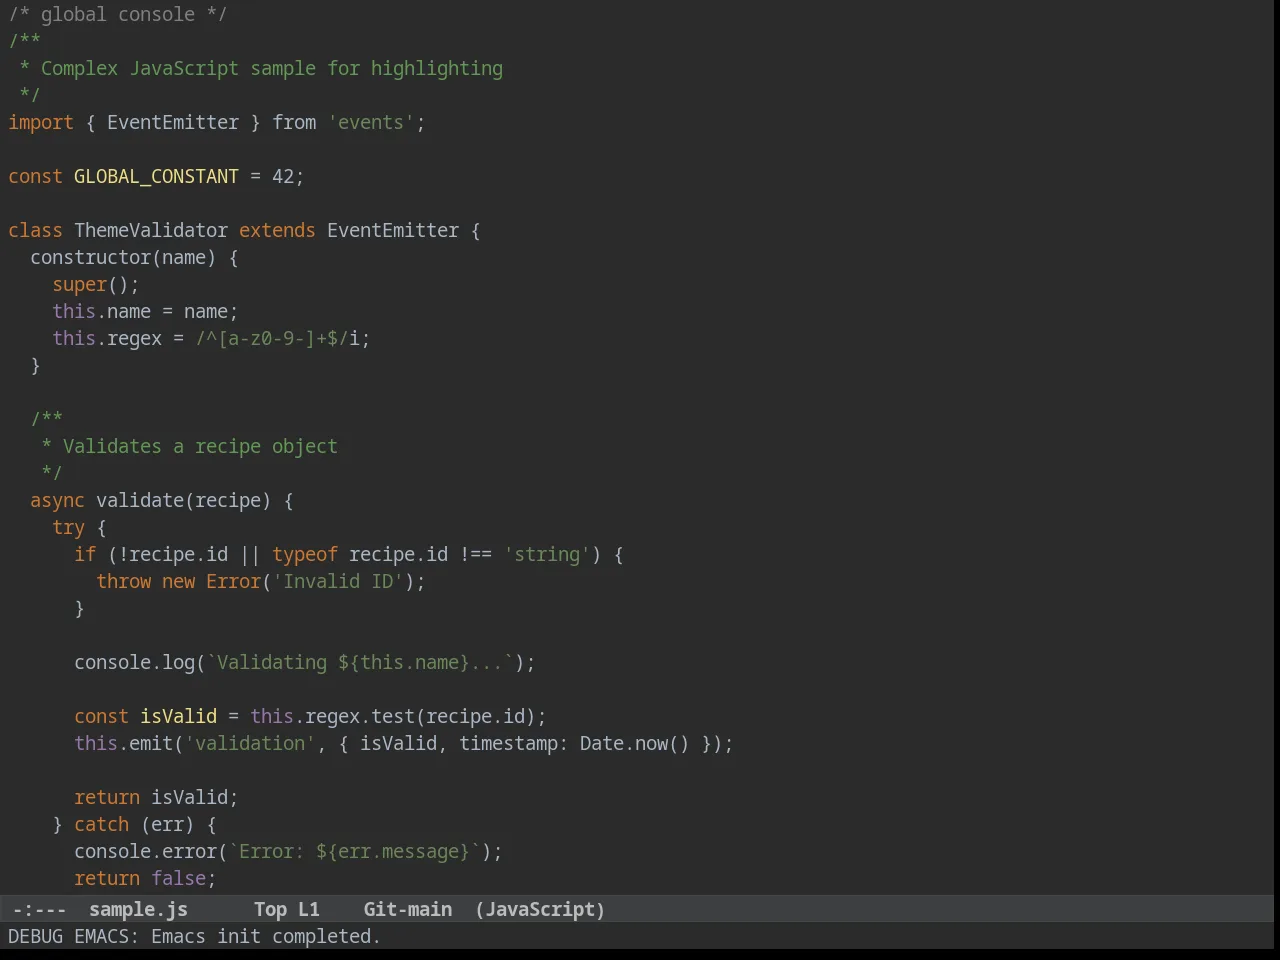Click the Top position indicator in mode line
1280x960 pixels.
(x=270, y=909)
